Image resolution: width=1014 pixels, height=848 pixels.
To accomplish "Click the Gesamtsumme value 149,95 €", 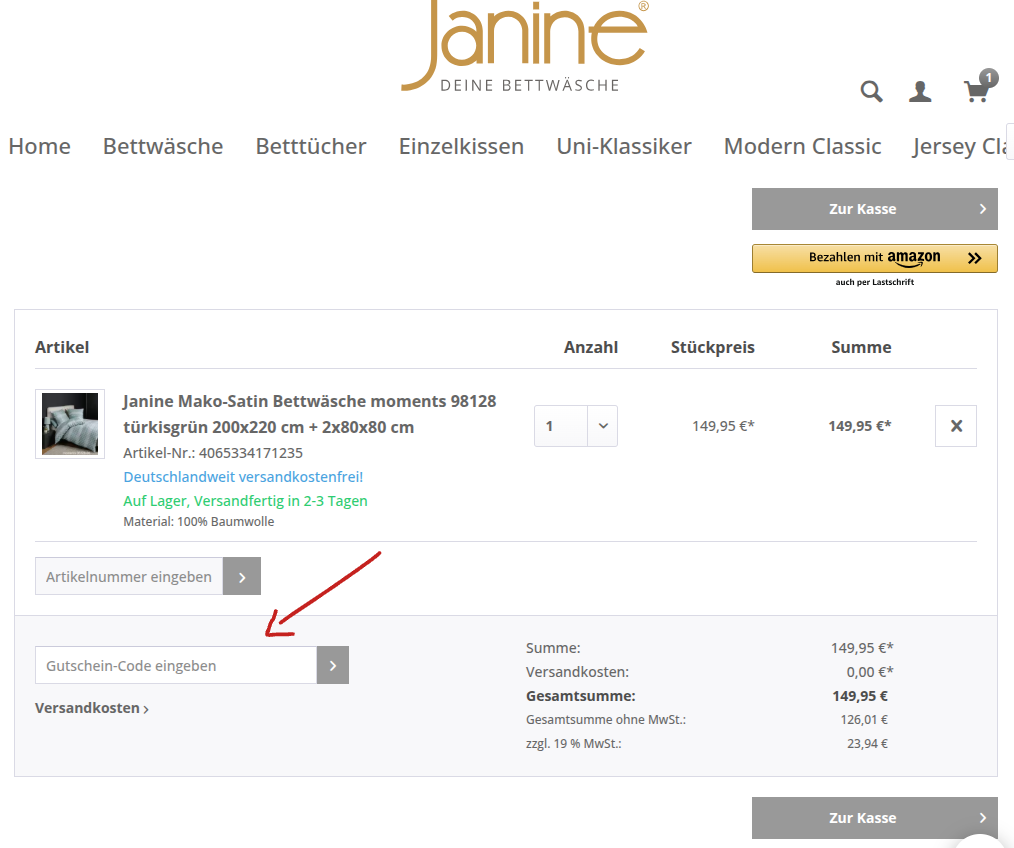I will tap(859, 696).
